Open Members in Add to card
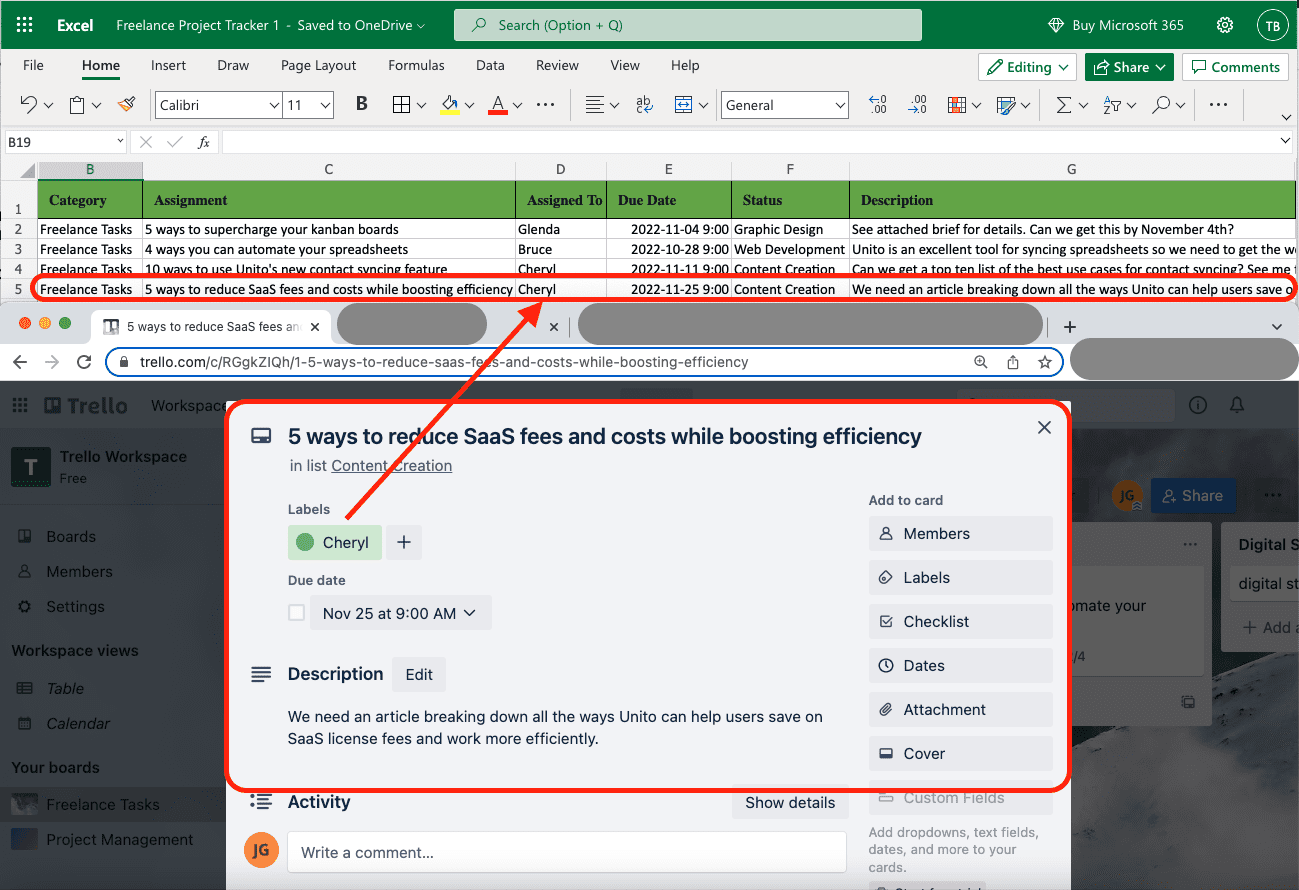1299x890 pixels. click(961, 533)
